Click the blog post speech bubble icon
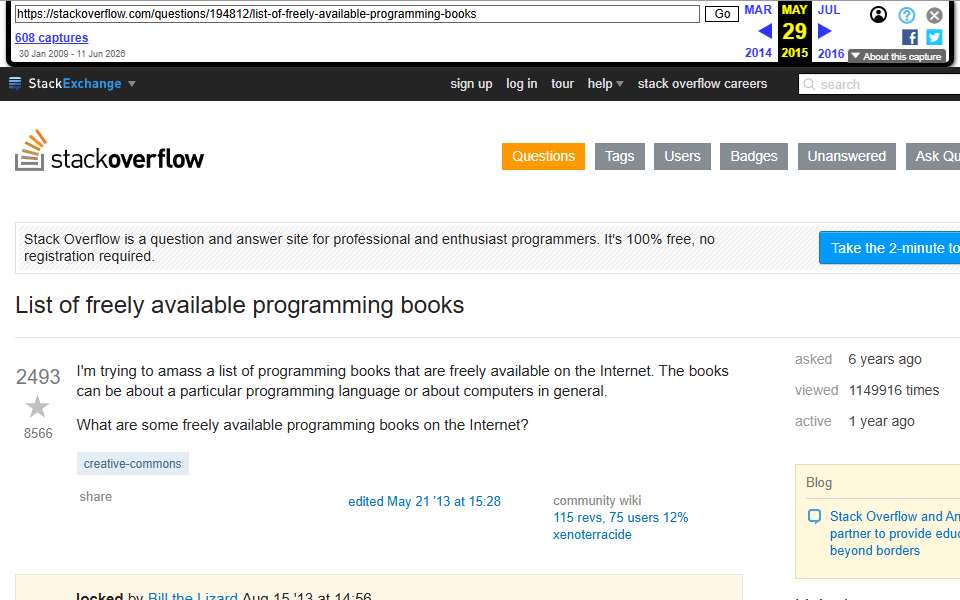Viewport: 960px width, 600px height. pyautogui.click(x=814, y=516)
